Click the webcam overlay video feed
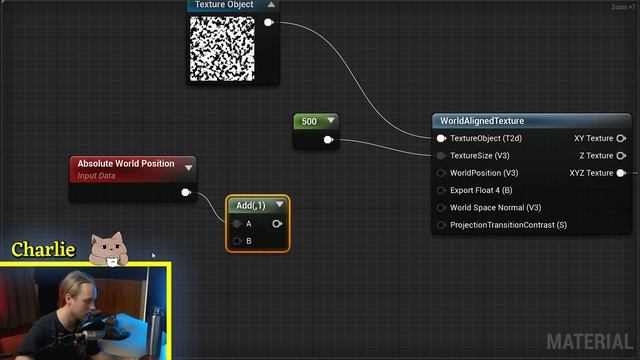640x360 pixels. [84, 313]
